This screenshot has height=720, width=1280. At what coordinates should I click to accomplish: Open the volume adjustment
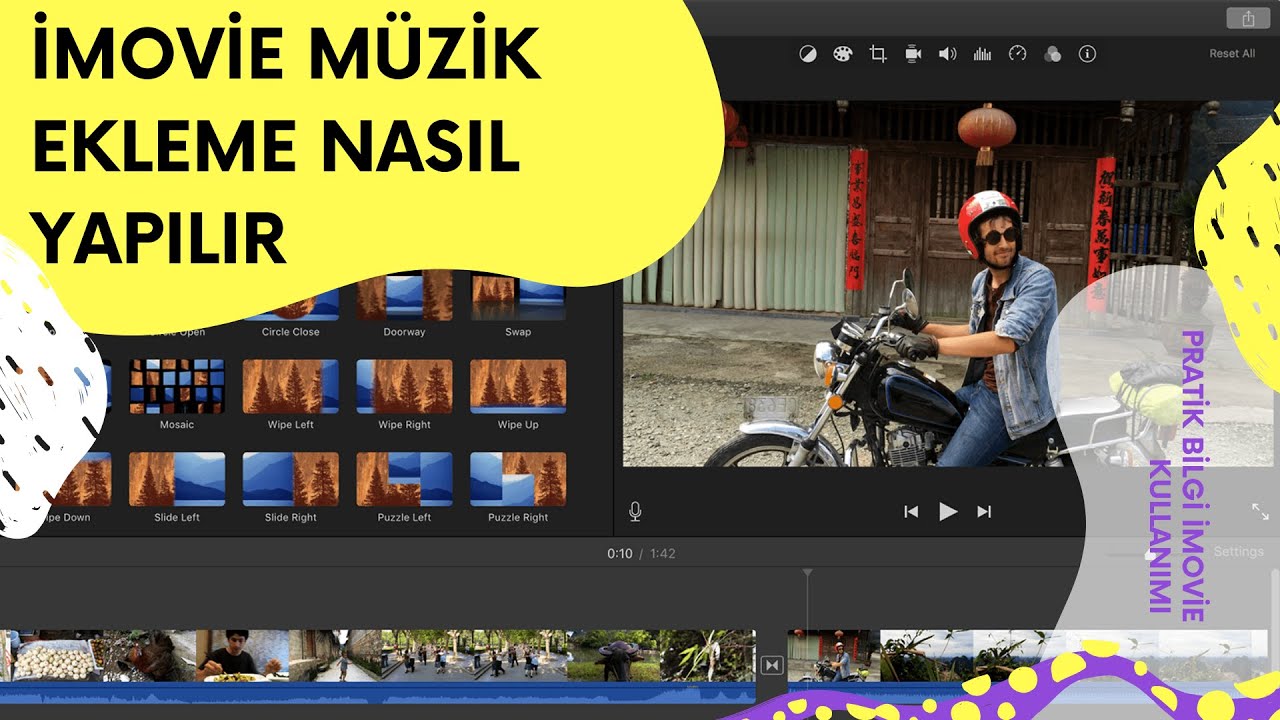point(947,54)
